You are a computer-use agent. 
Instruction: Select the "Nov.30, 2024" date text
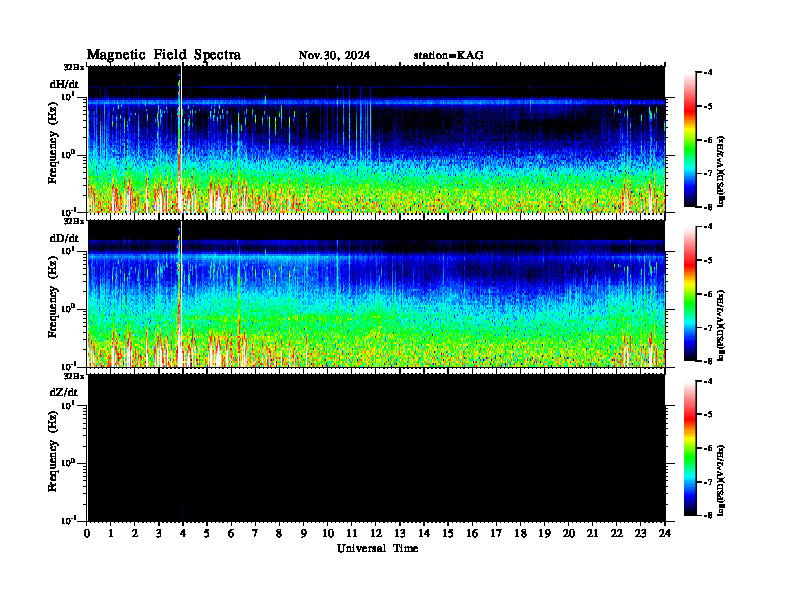tap(334, 56)
